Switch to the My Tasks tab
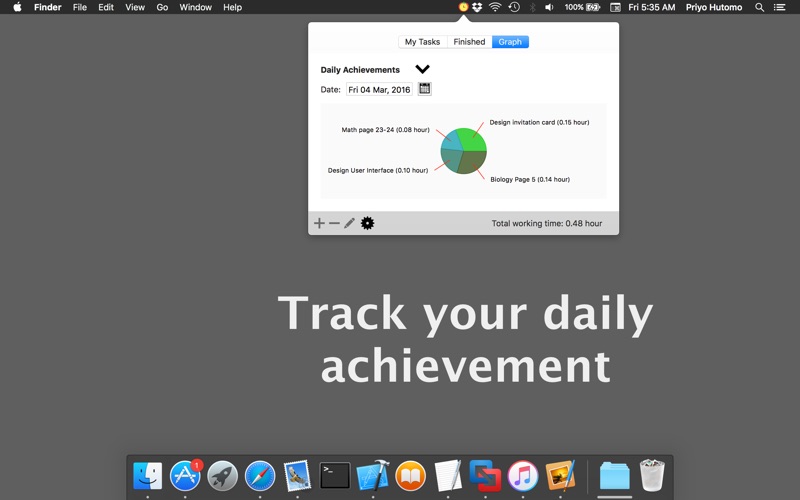800x500 pixels. (422, 42)
